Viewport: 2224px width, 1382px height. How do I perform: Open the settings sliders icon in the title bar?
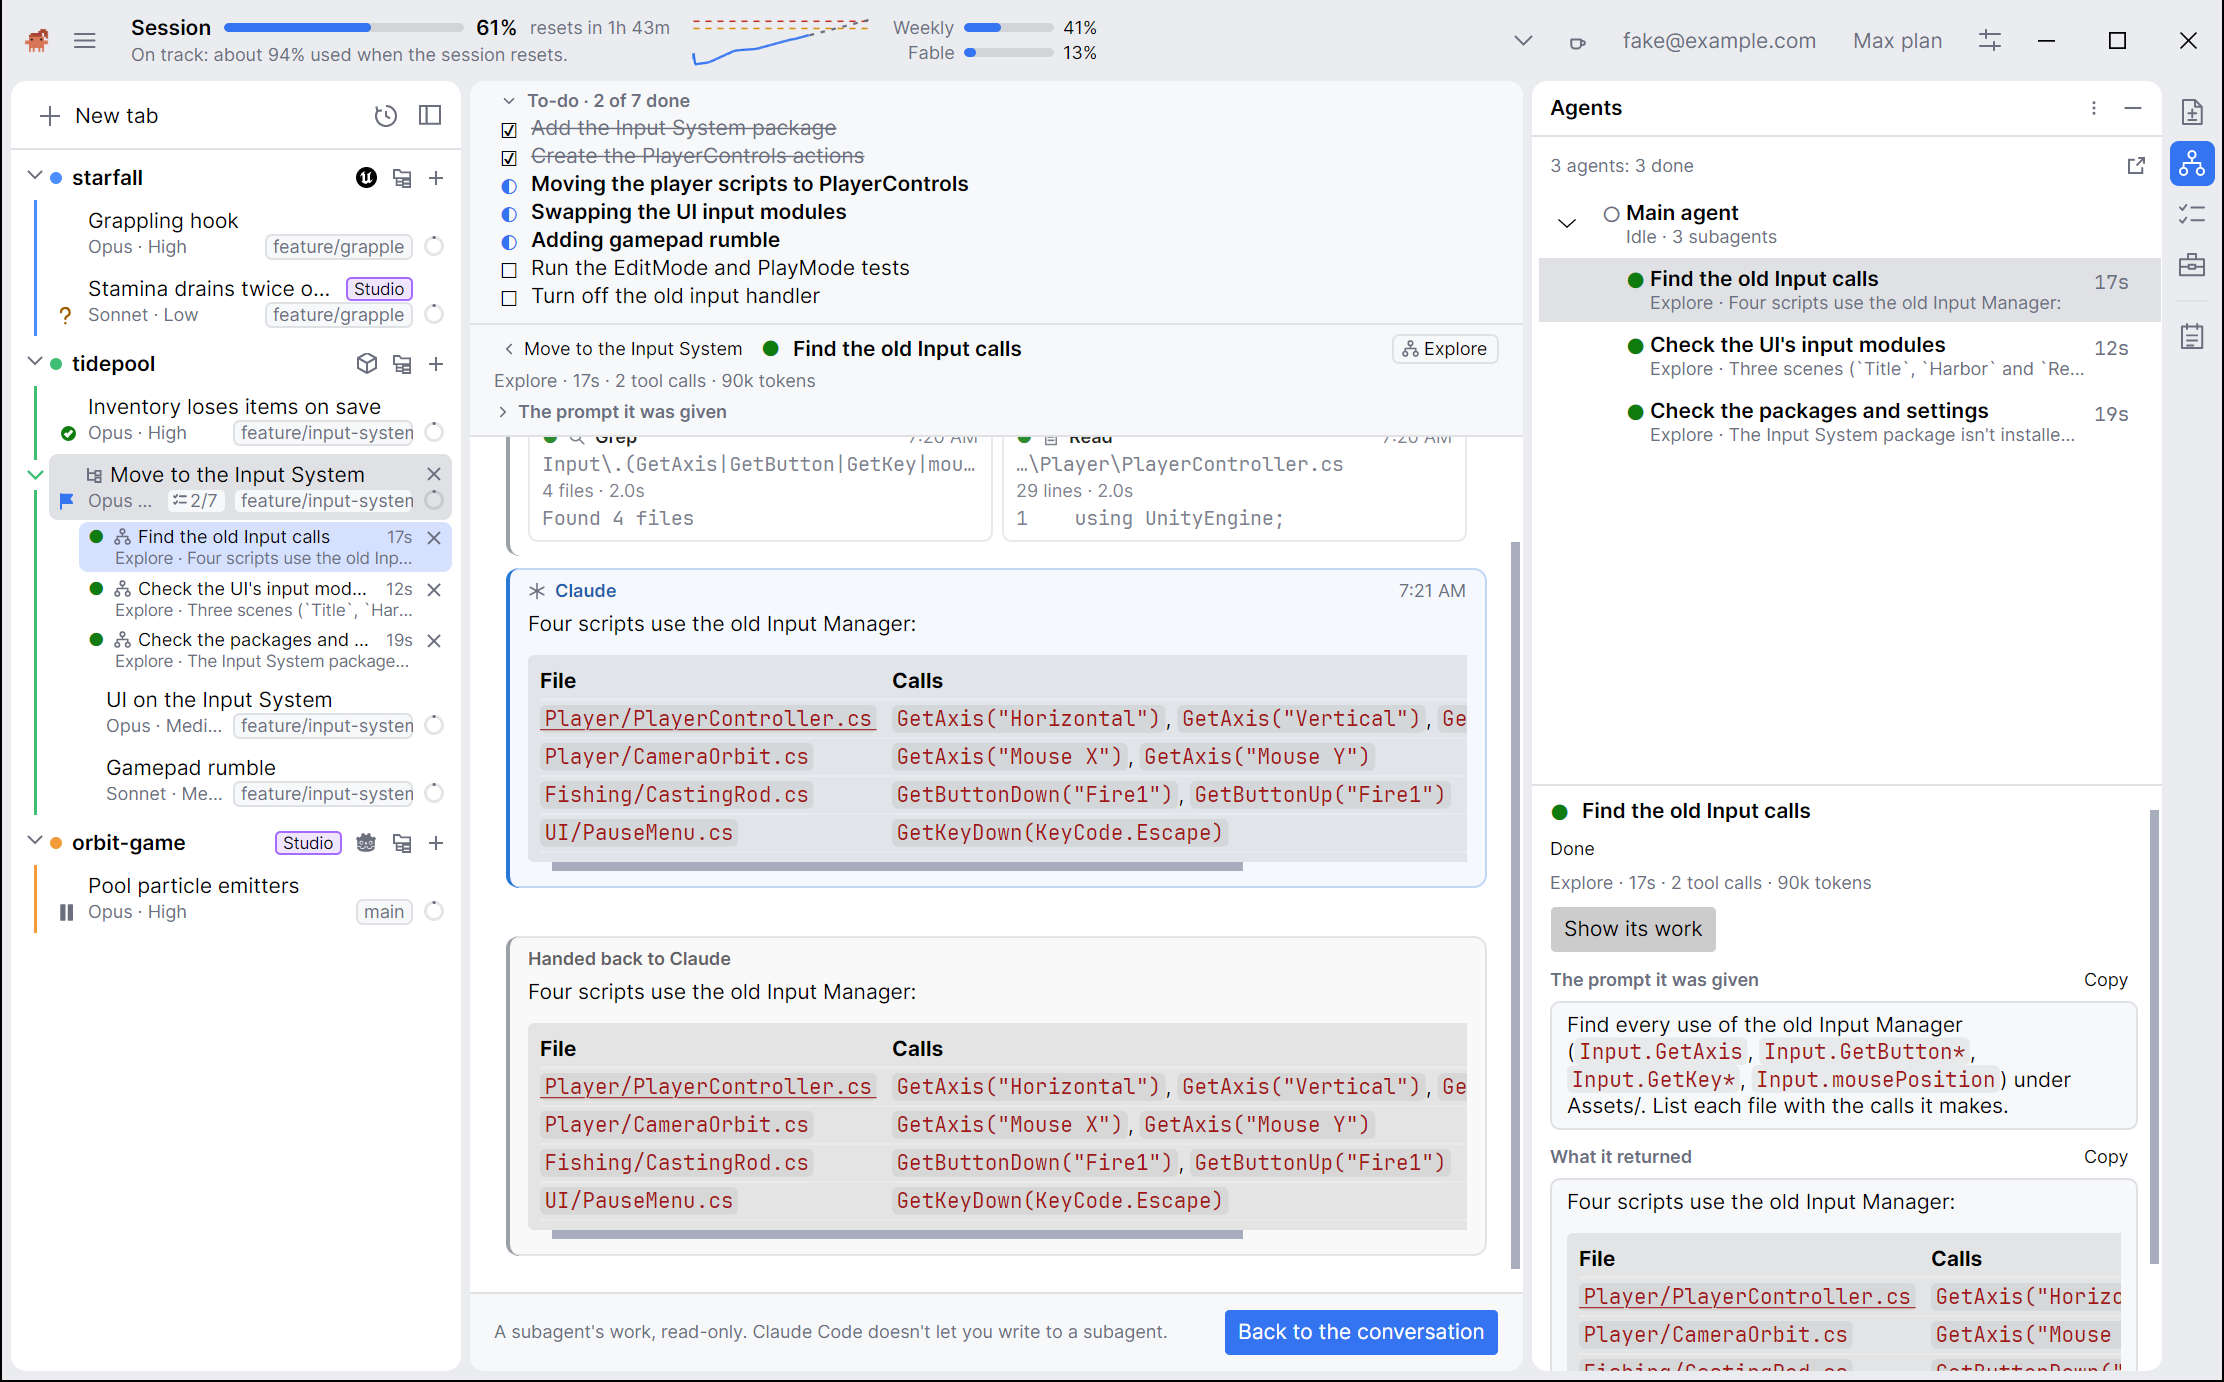pyautogui.click(x=1990, y=40)
